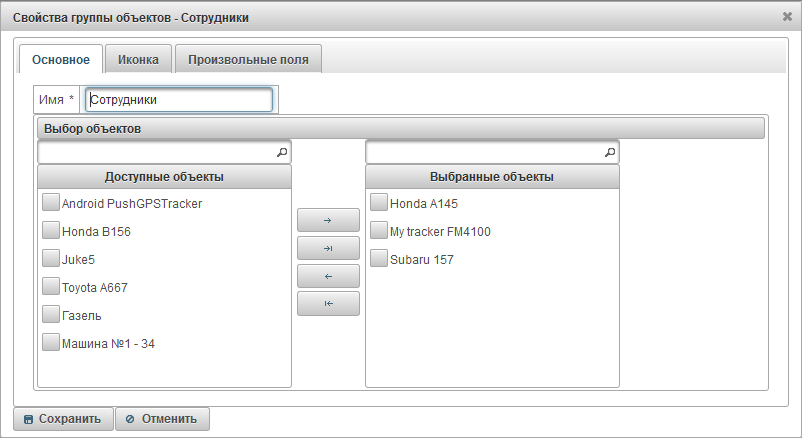Click the move all right arrow button
802x438 pixels.
pyautogui.click(x=328, y=248)
